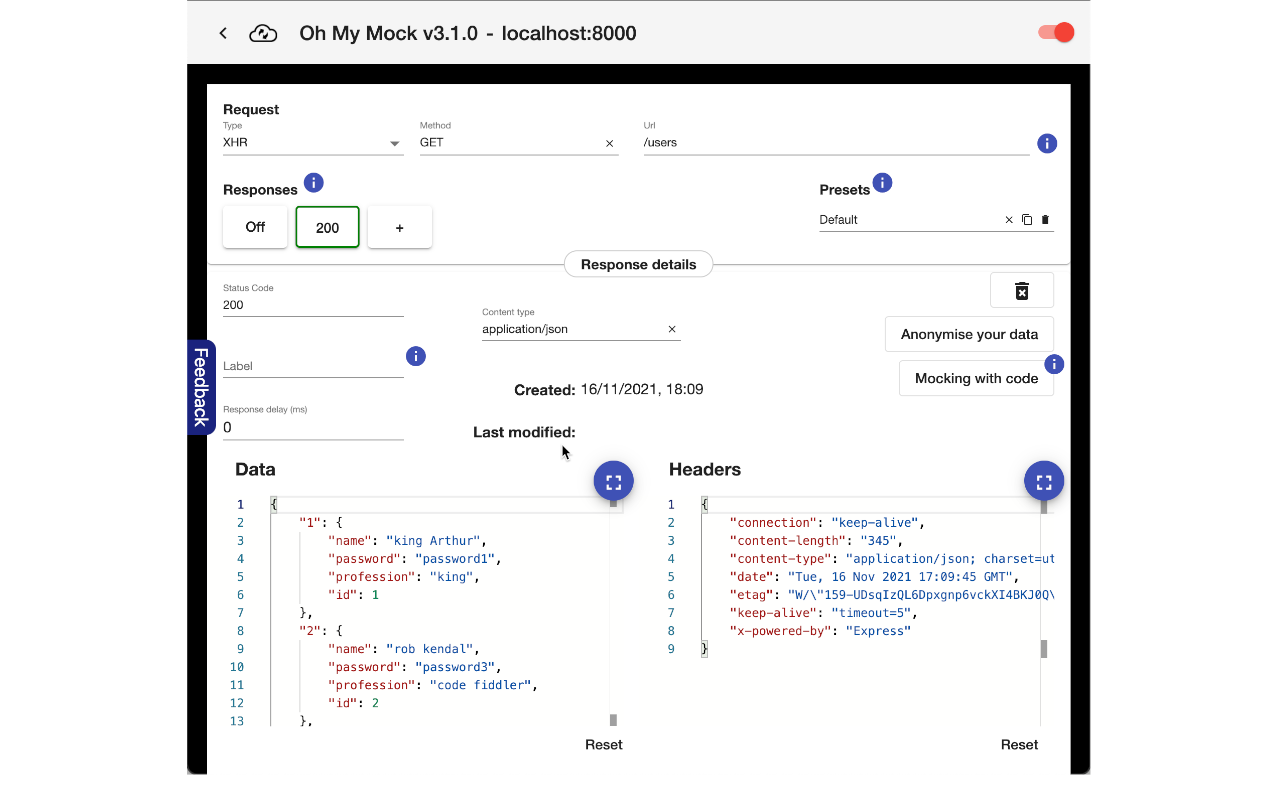Screen dimensions: 1280x800
Task: Show info about Responses
Action: pyautogui.click(x=313, y=183)
